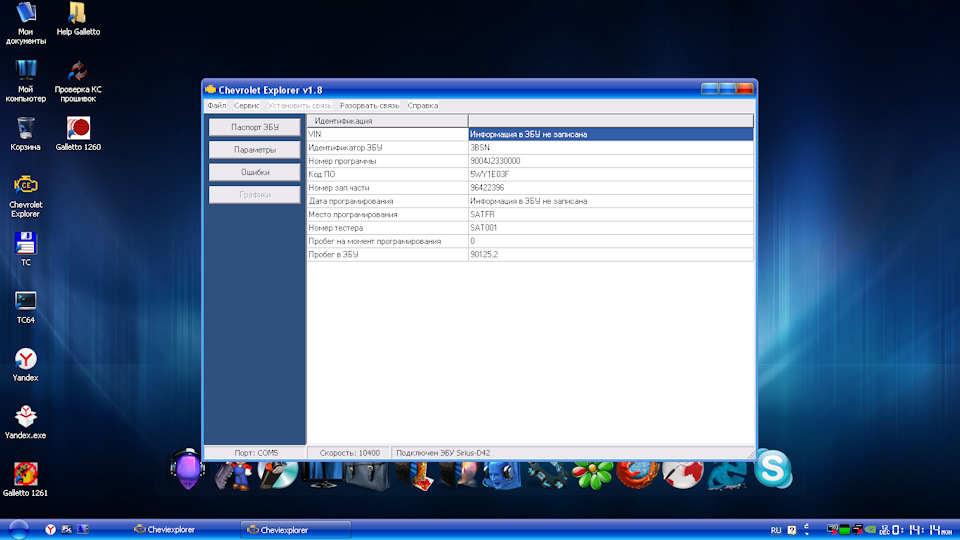Image resolution: width=960 pixels, height=540 pixels.
Task: Click the system tray clock
Action: pos(921,530)
